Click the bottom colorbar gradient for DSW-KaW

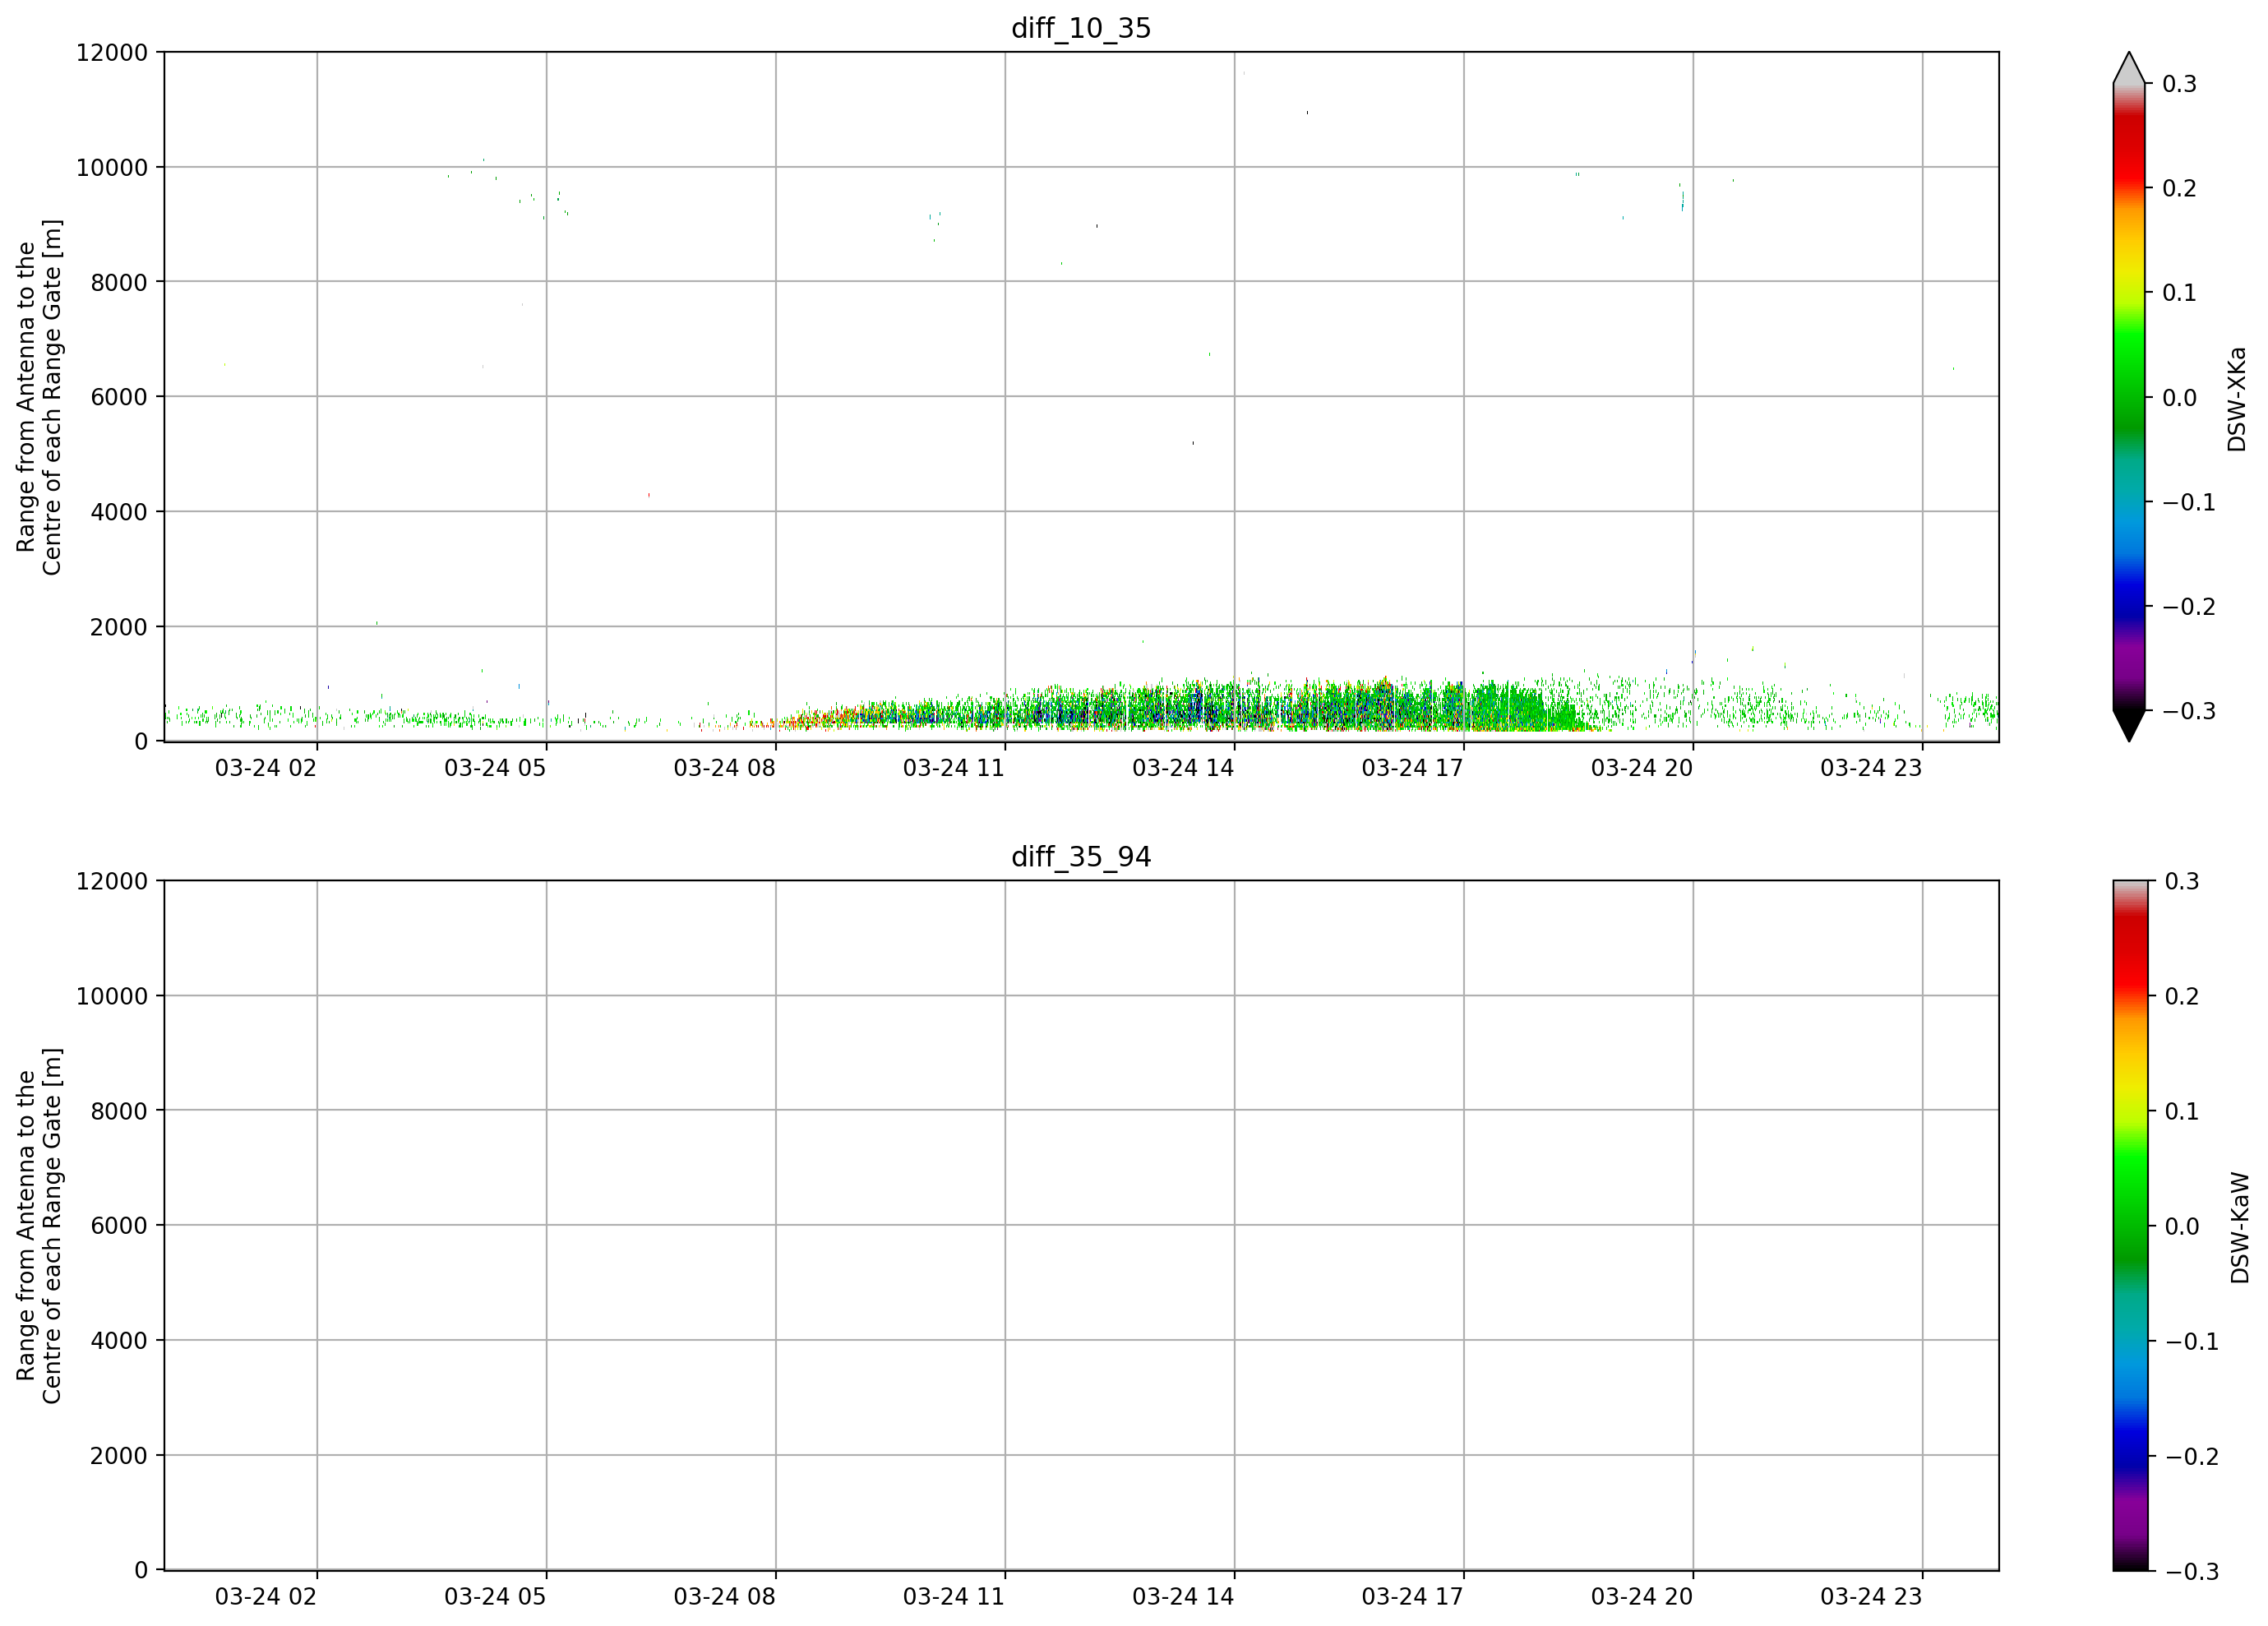coord(2129,1226)
